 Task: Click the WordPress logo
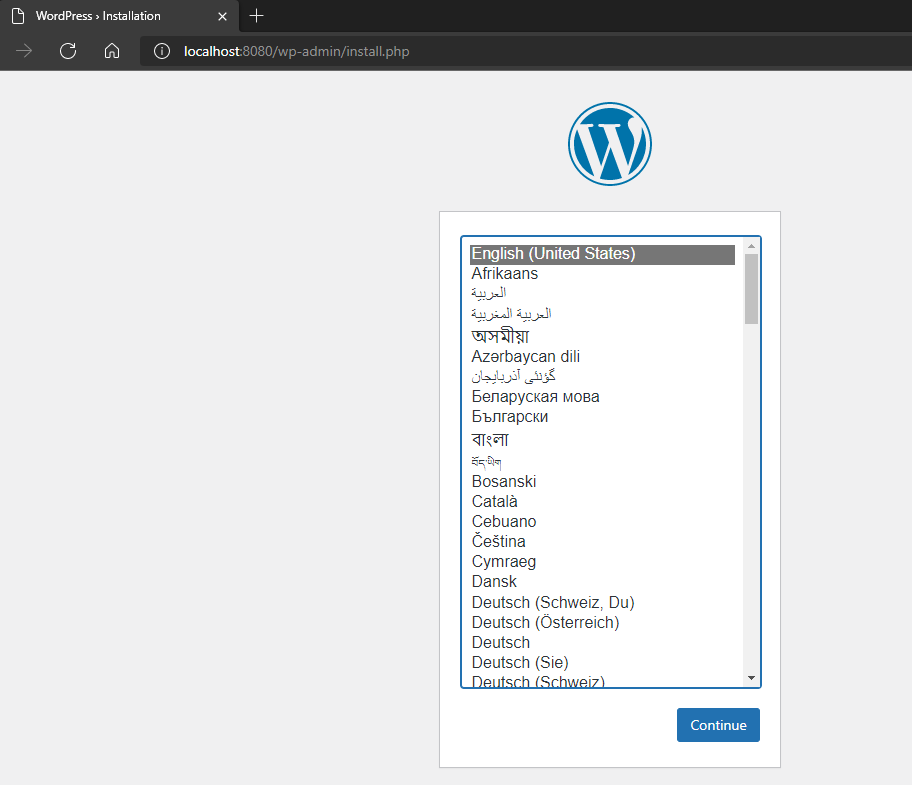click(610, 144)
